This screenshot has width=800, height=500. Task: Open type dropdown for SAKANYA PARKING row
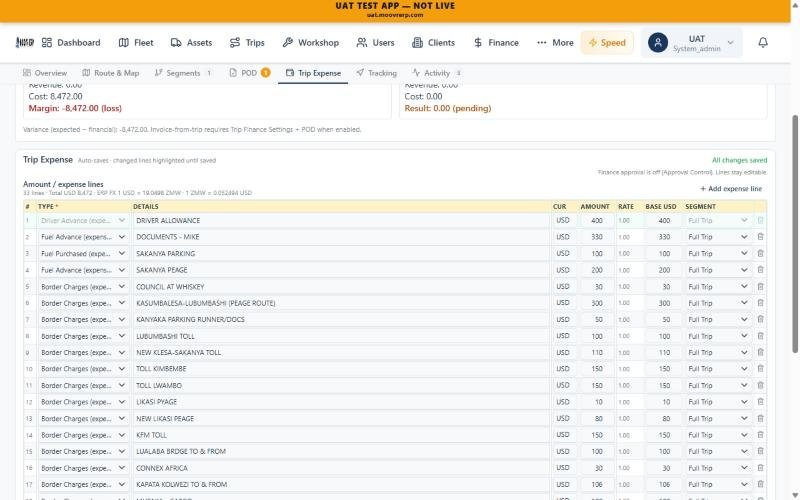click(x=83, y=254)
